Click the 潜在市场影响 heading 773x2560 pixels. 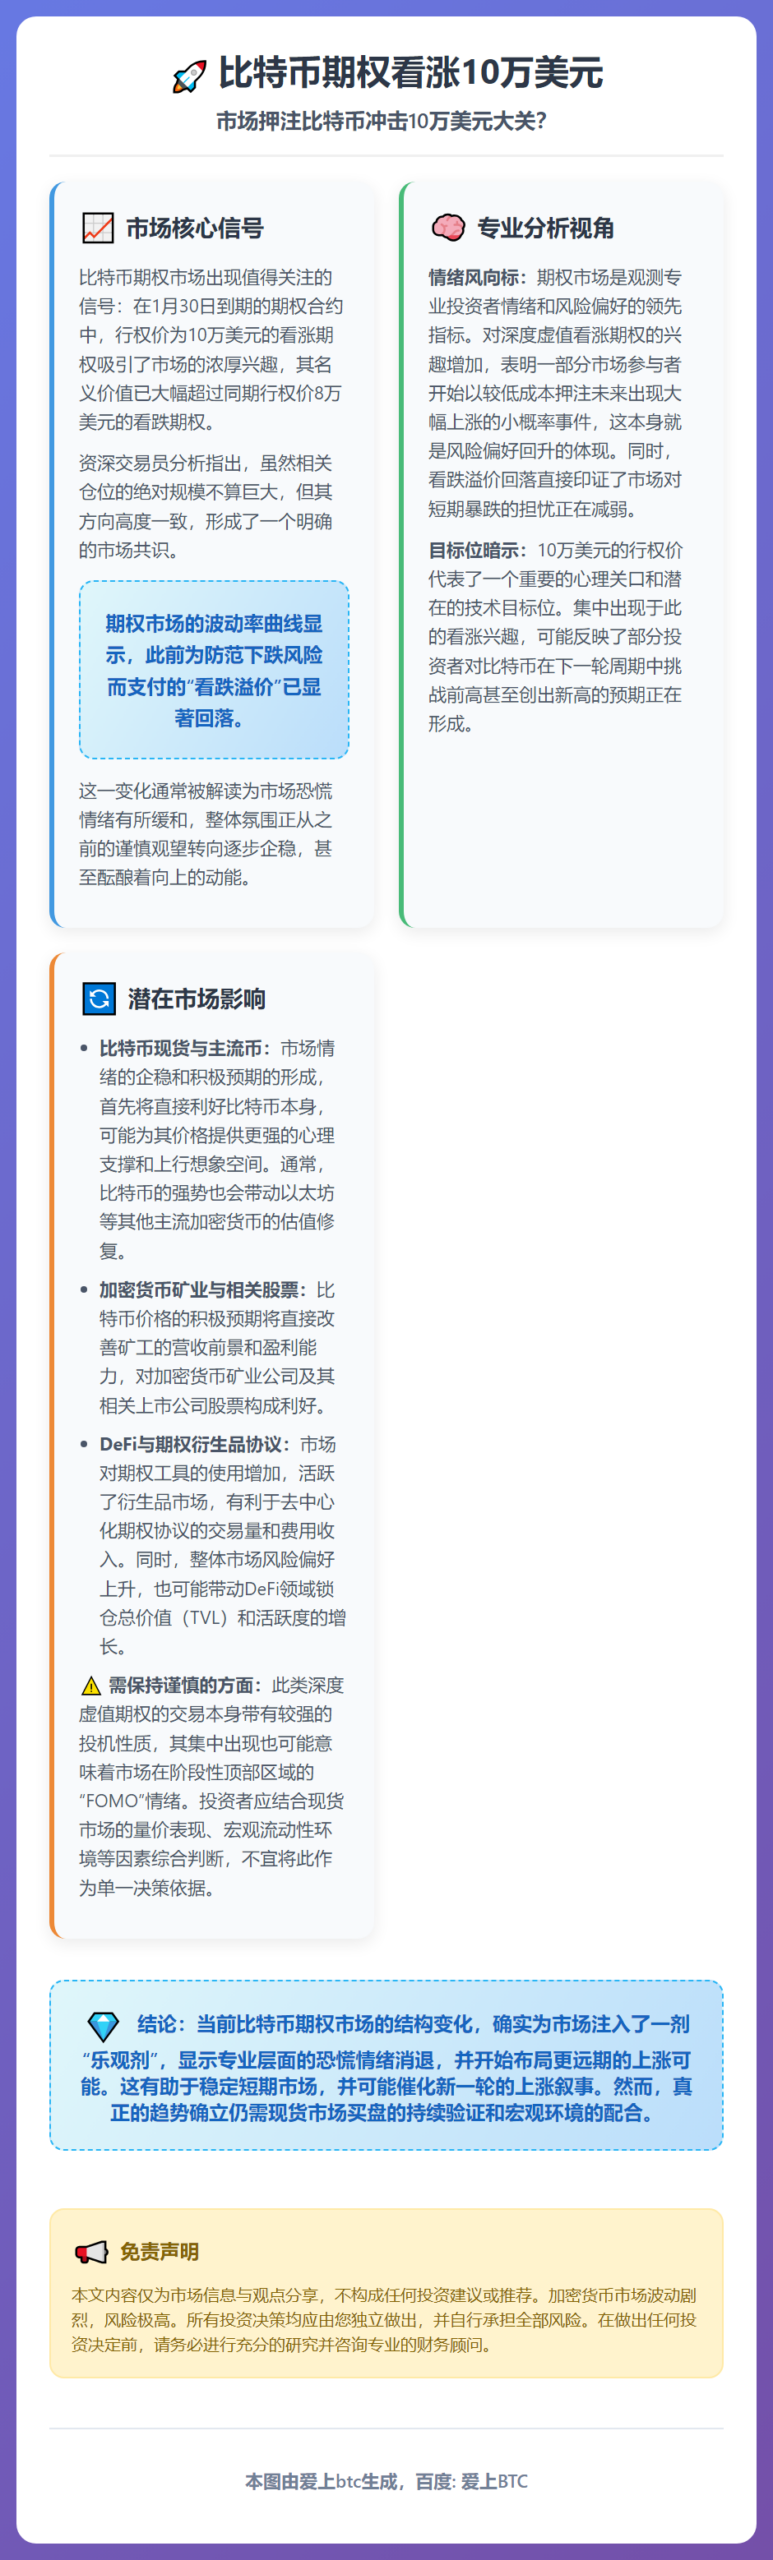(197, 998)
